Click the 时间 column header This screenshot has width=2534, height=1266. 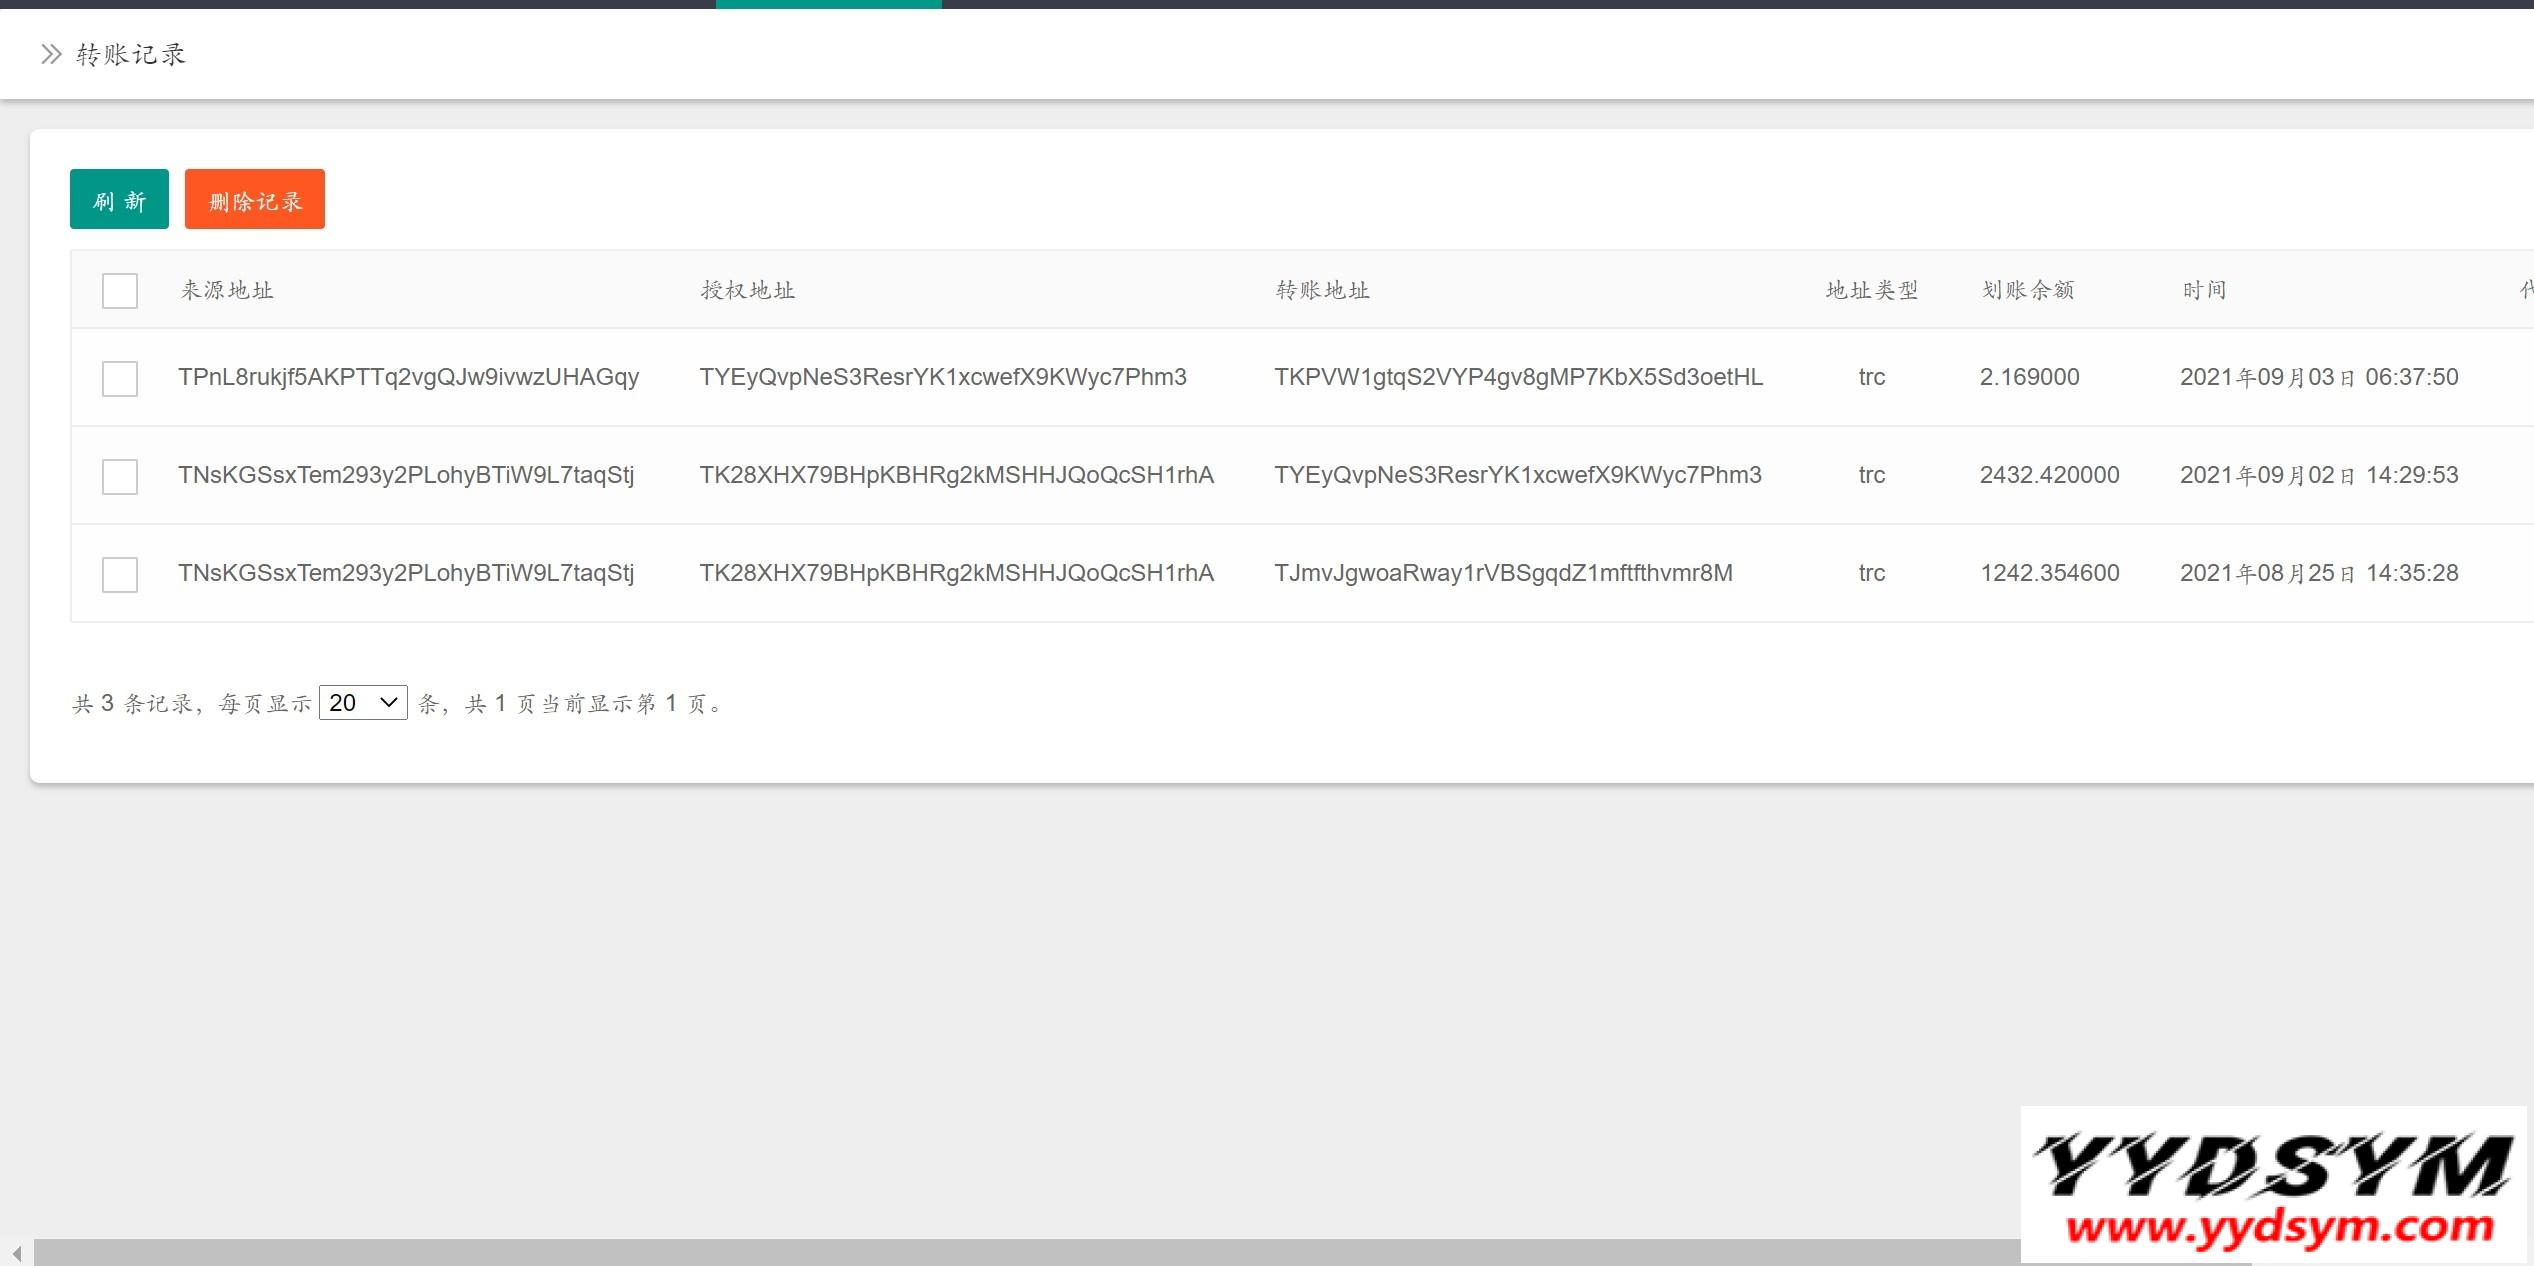pyautogui.click(x=2204, y=291)
